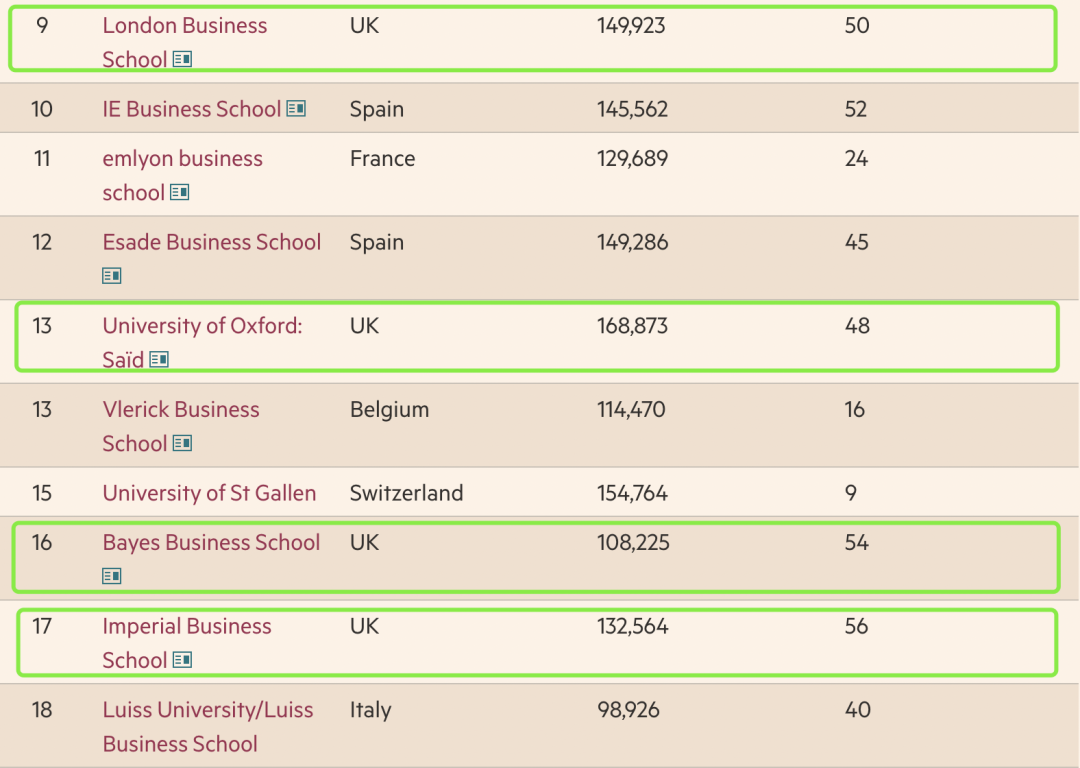
Task: Open Esade Business School link
Action: [211, 242]
